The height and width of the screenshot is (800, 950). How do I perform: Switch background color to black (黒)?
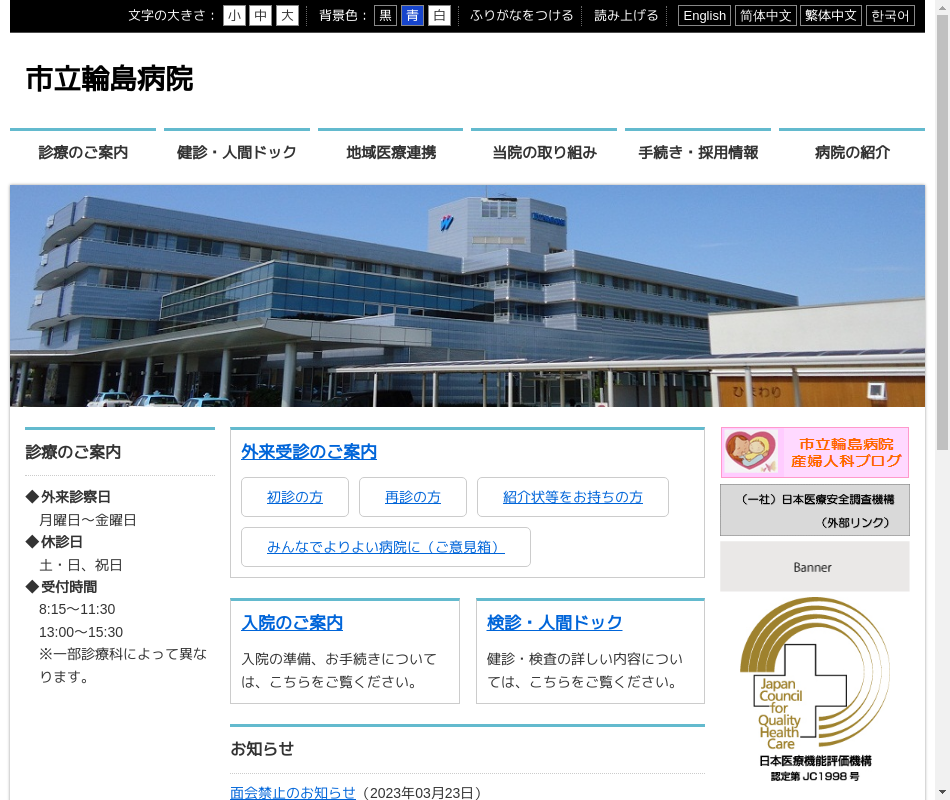[x=385, y=15]
